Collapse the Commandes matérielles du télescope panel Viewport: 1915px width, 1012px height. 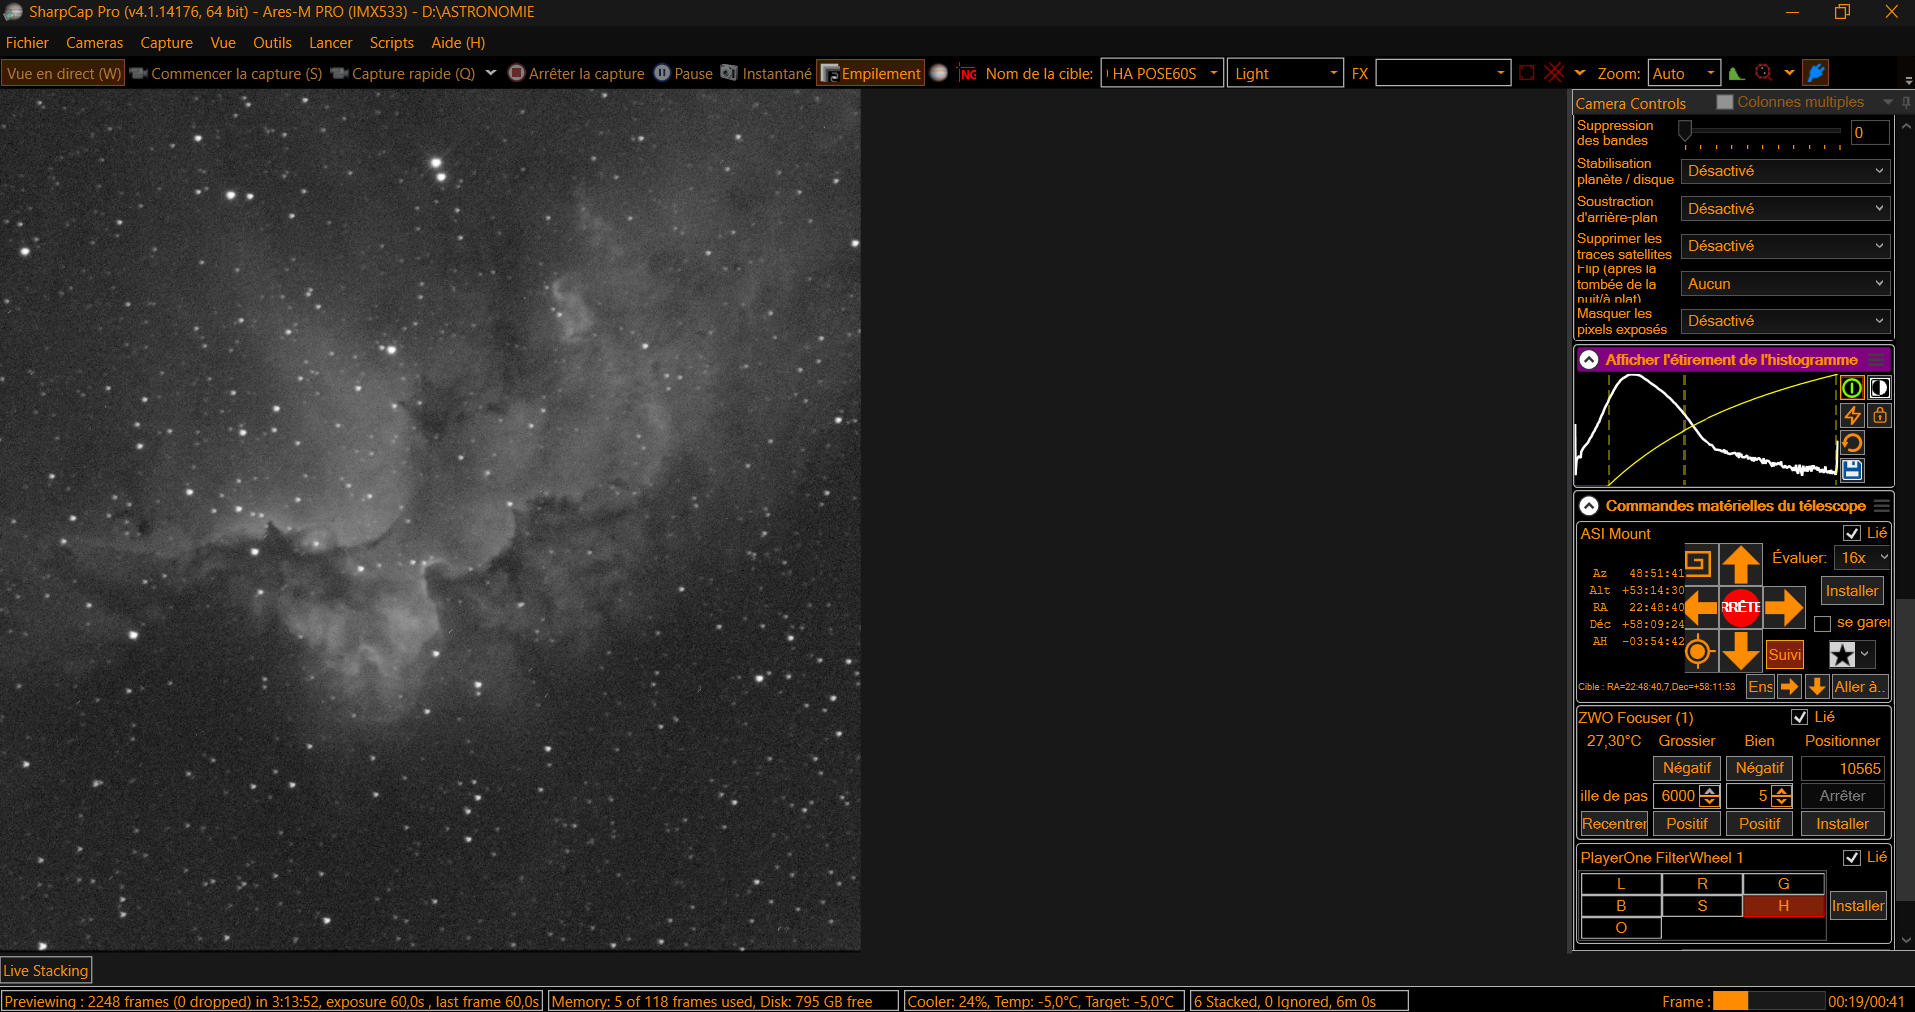pos(1589,506)
